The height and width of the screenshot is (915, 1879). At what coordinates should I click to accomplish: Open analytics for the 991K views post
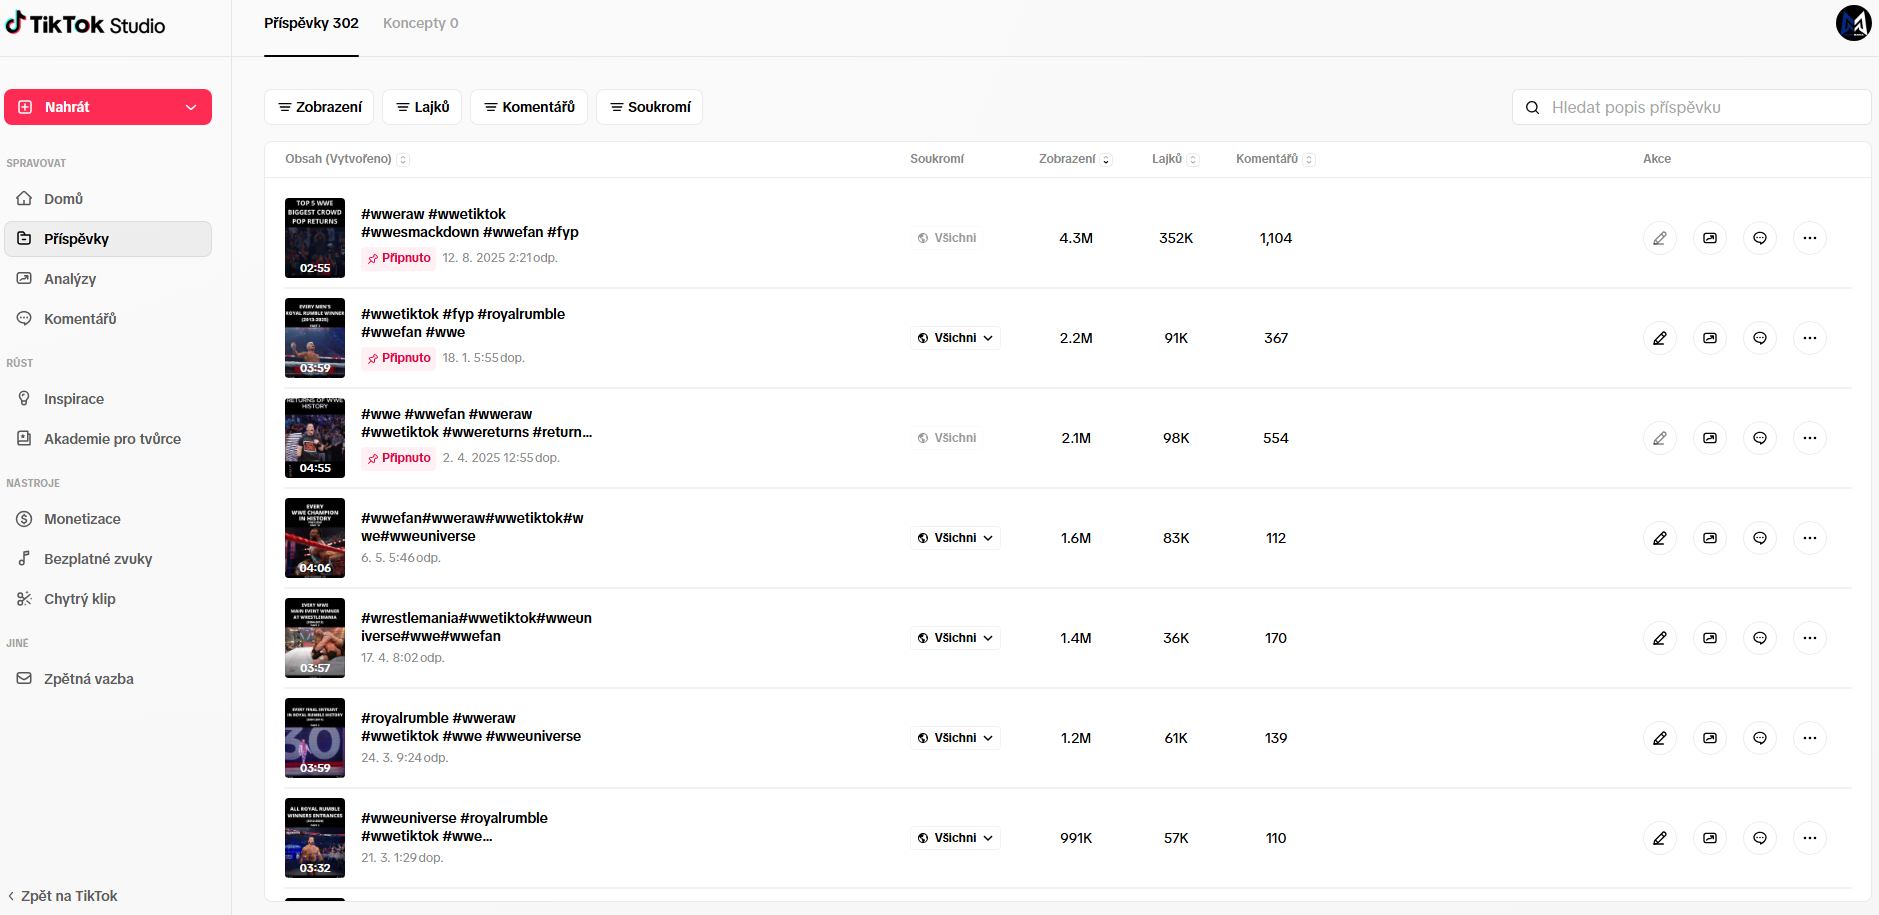pos(1710,838)
